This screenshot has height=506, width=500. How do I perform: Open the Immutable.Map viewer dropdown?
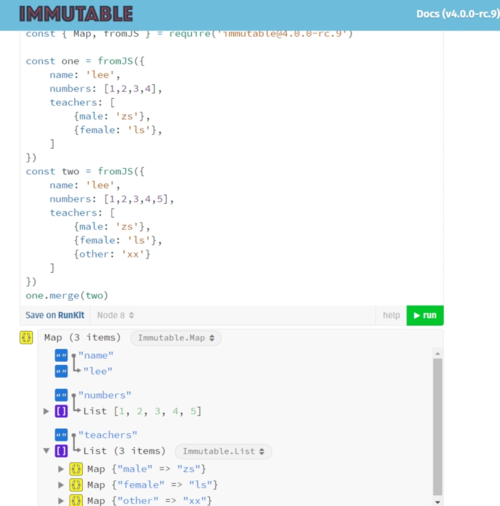click(x=176, y=338)
